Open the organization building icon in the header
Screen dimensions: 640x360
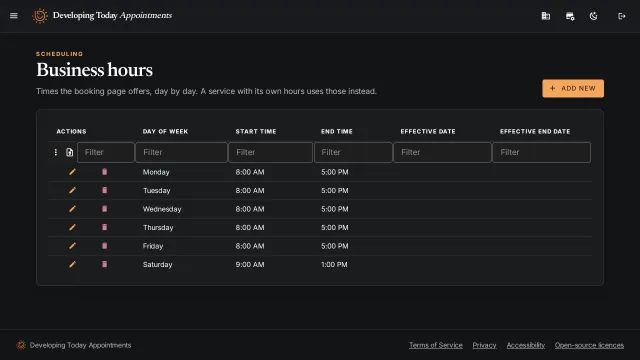coord(546,16)
